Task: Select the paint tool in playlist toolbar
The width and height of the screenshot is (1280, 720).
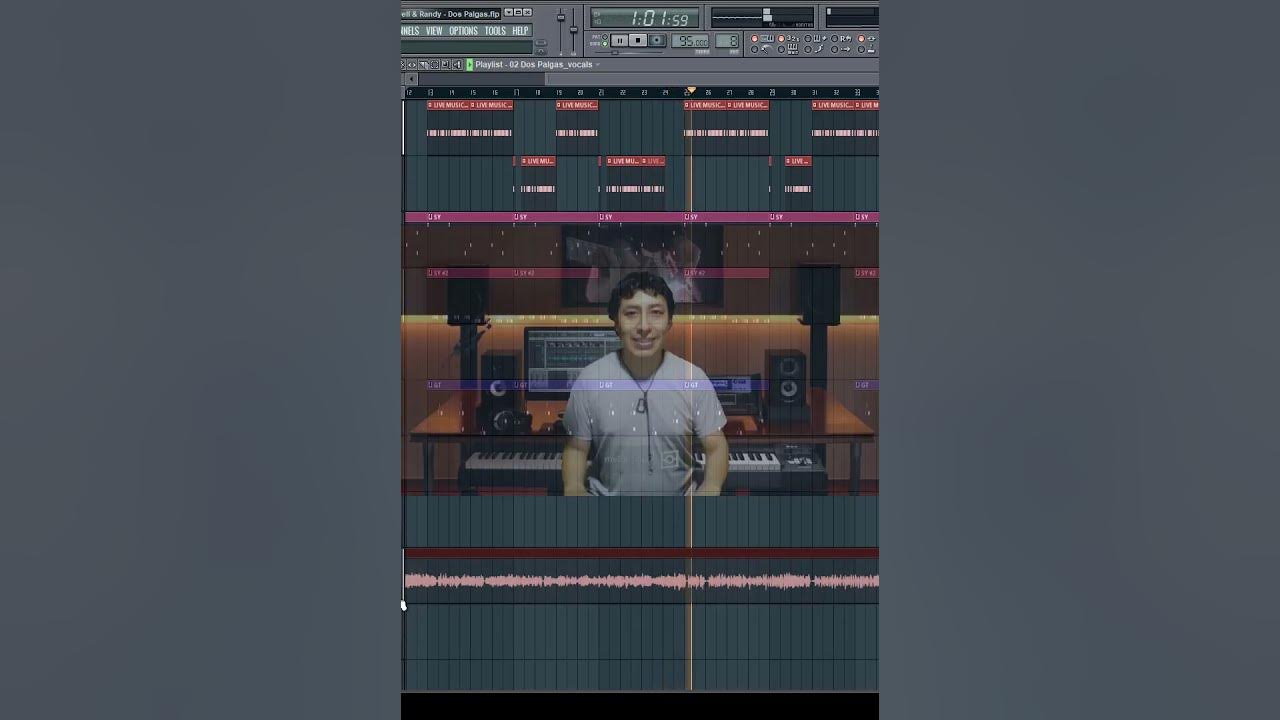Action: (x=423, y=65)
